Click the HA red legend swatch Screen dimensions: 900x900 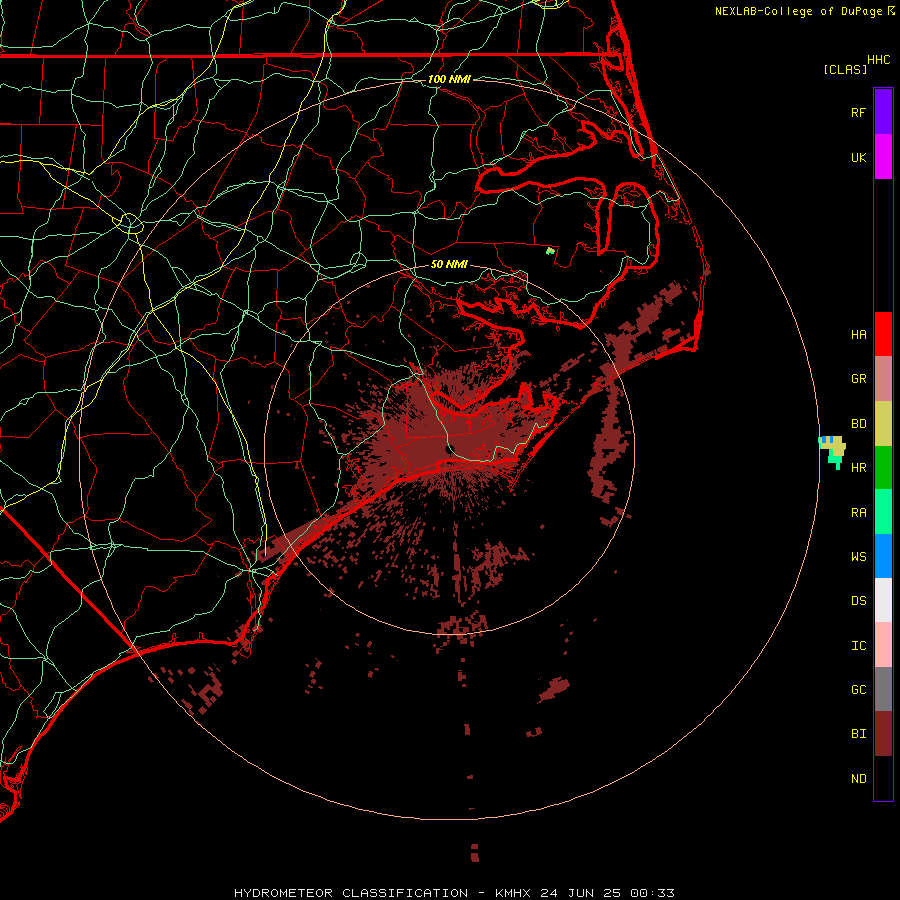point(883,334)
